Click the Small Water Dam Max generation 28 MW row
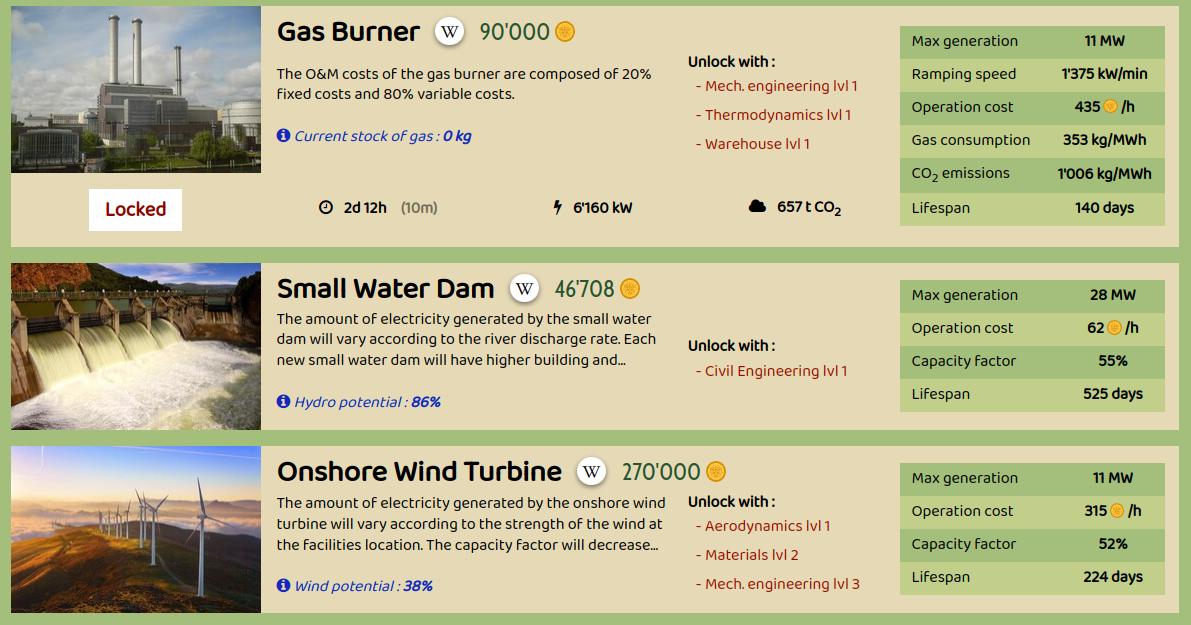 coord(1032,295)
